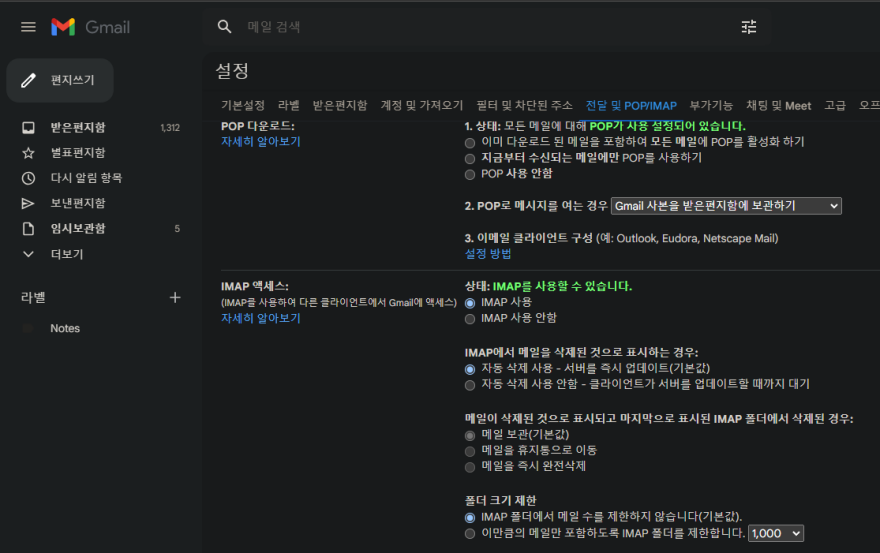This screenshot has height=553, width=880.
Task: Select 자동 삭제 사용 radio option
Action: click(x=470, y=369)
